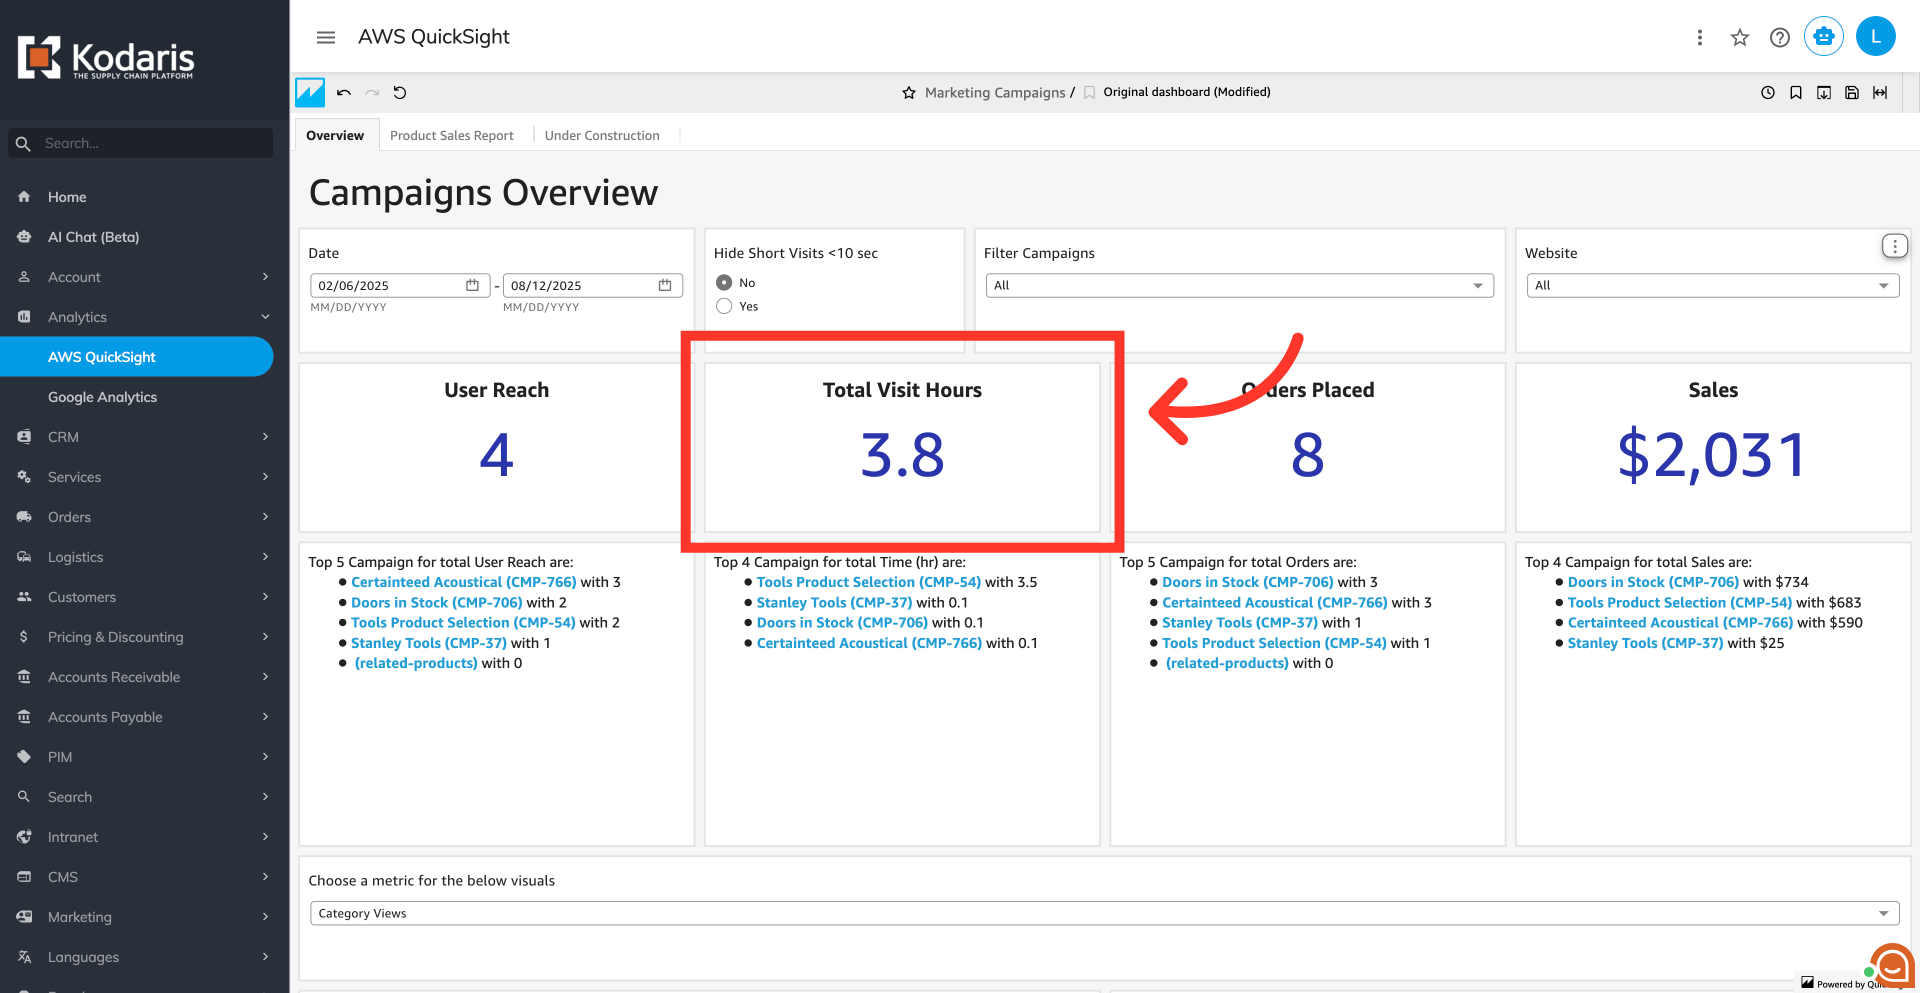Expand the Marketing sidebar menu
Screen dimensions: 1920x993
(x=144, y=917)
